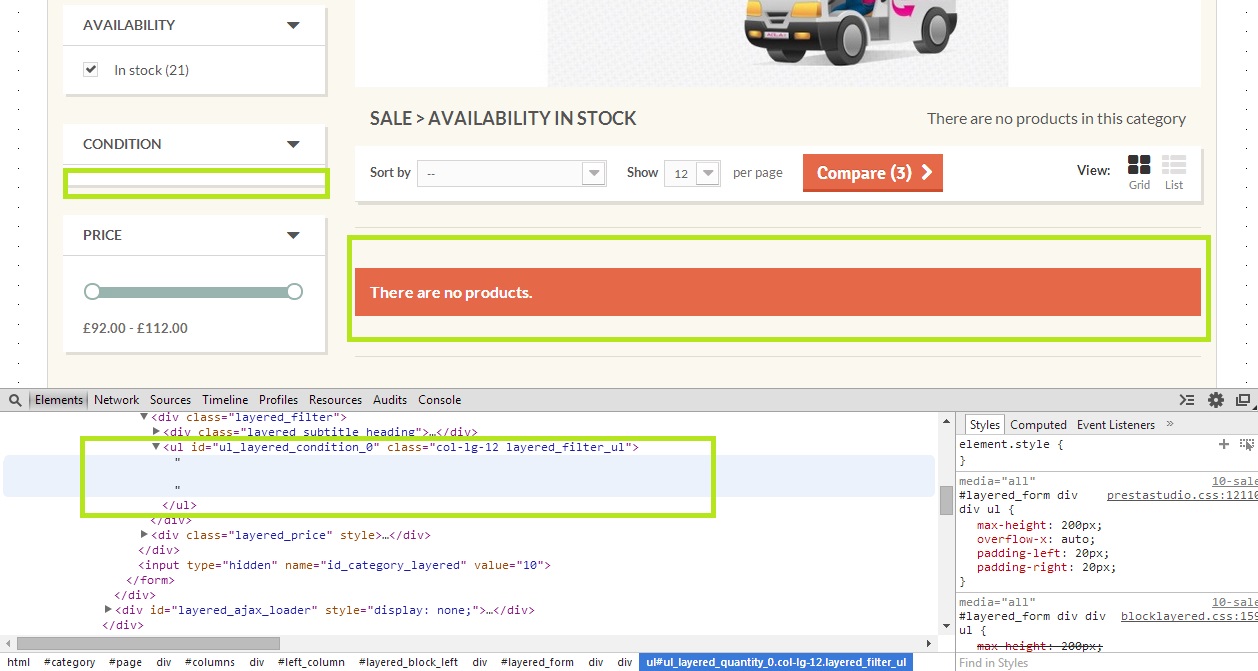
Task: Select the Styles pane tab
Action: pyautogui.click(x=985, y=425)
